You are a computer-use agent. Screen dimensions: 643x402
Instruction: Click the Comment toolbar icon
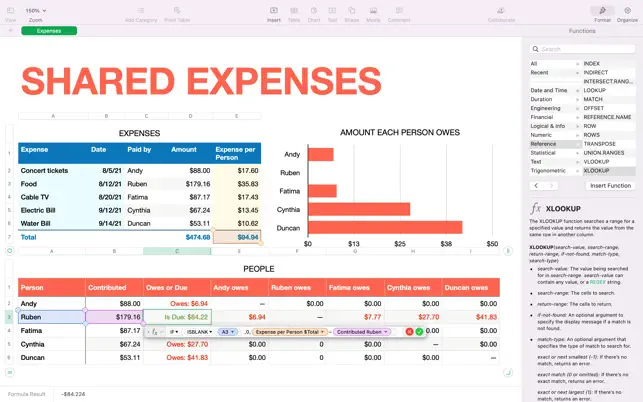[x=399, y=14]
